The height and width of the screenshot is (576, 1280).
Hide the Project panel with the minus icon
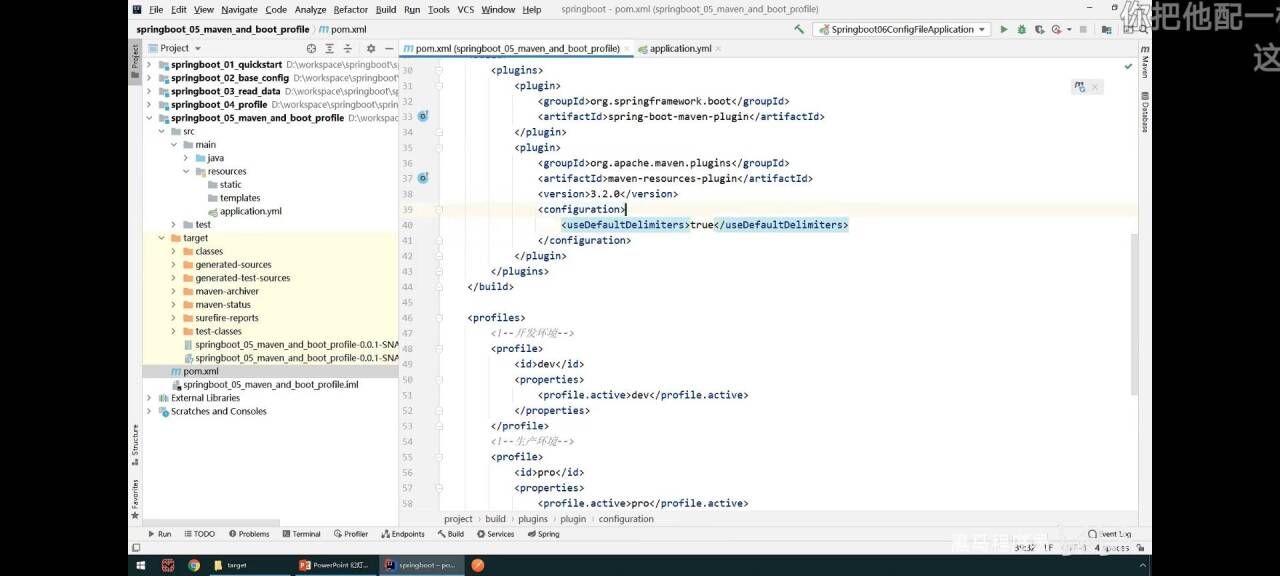(x=389, y=48)
